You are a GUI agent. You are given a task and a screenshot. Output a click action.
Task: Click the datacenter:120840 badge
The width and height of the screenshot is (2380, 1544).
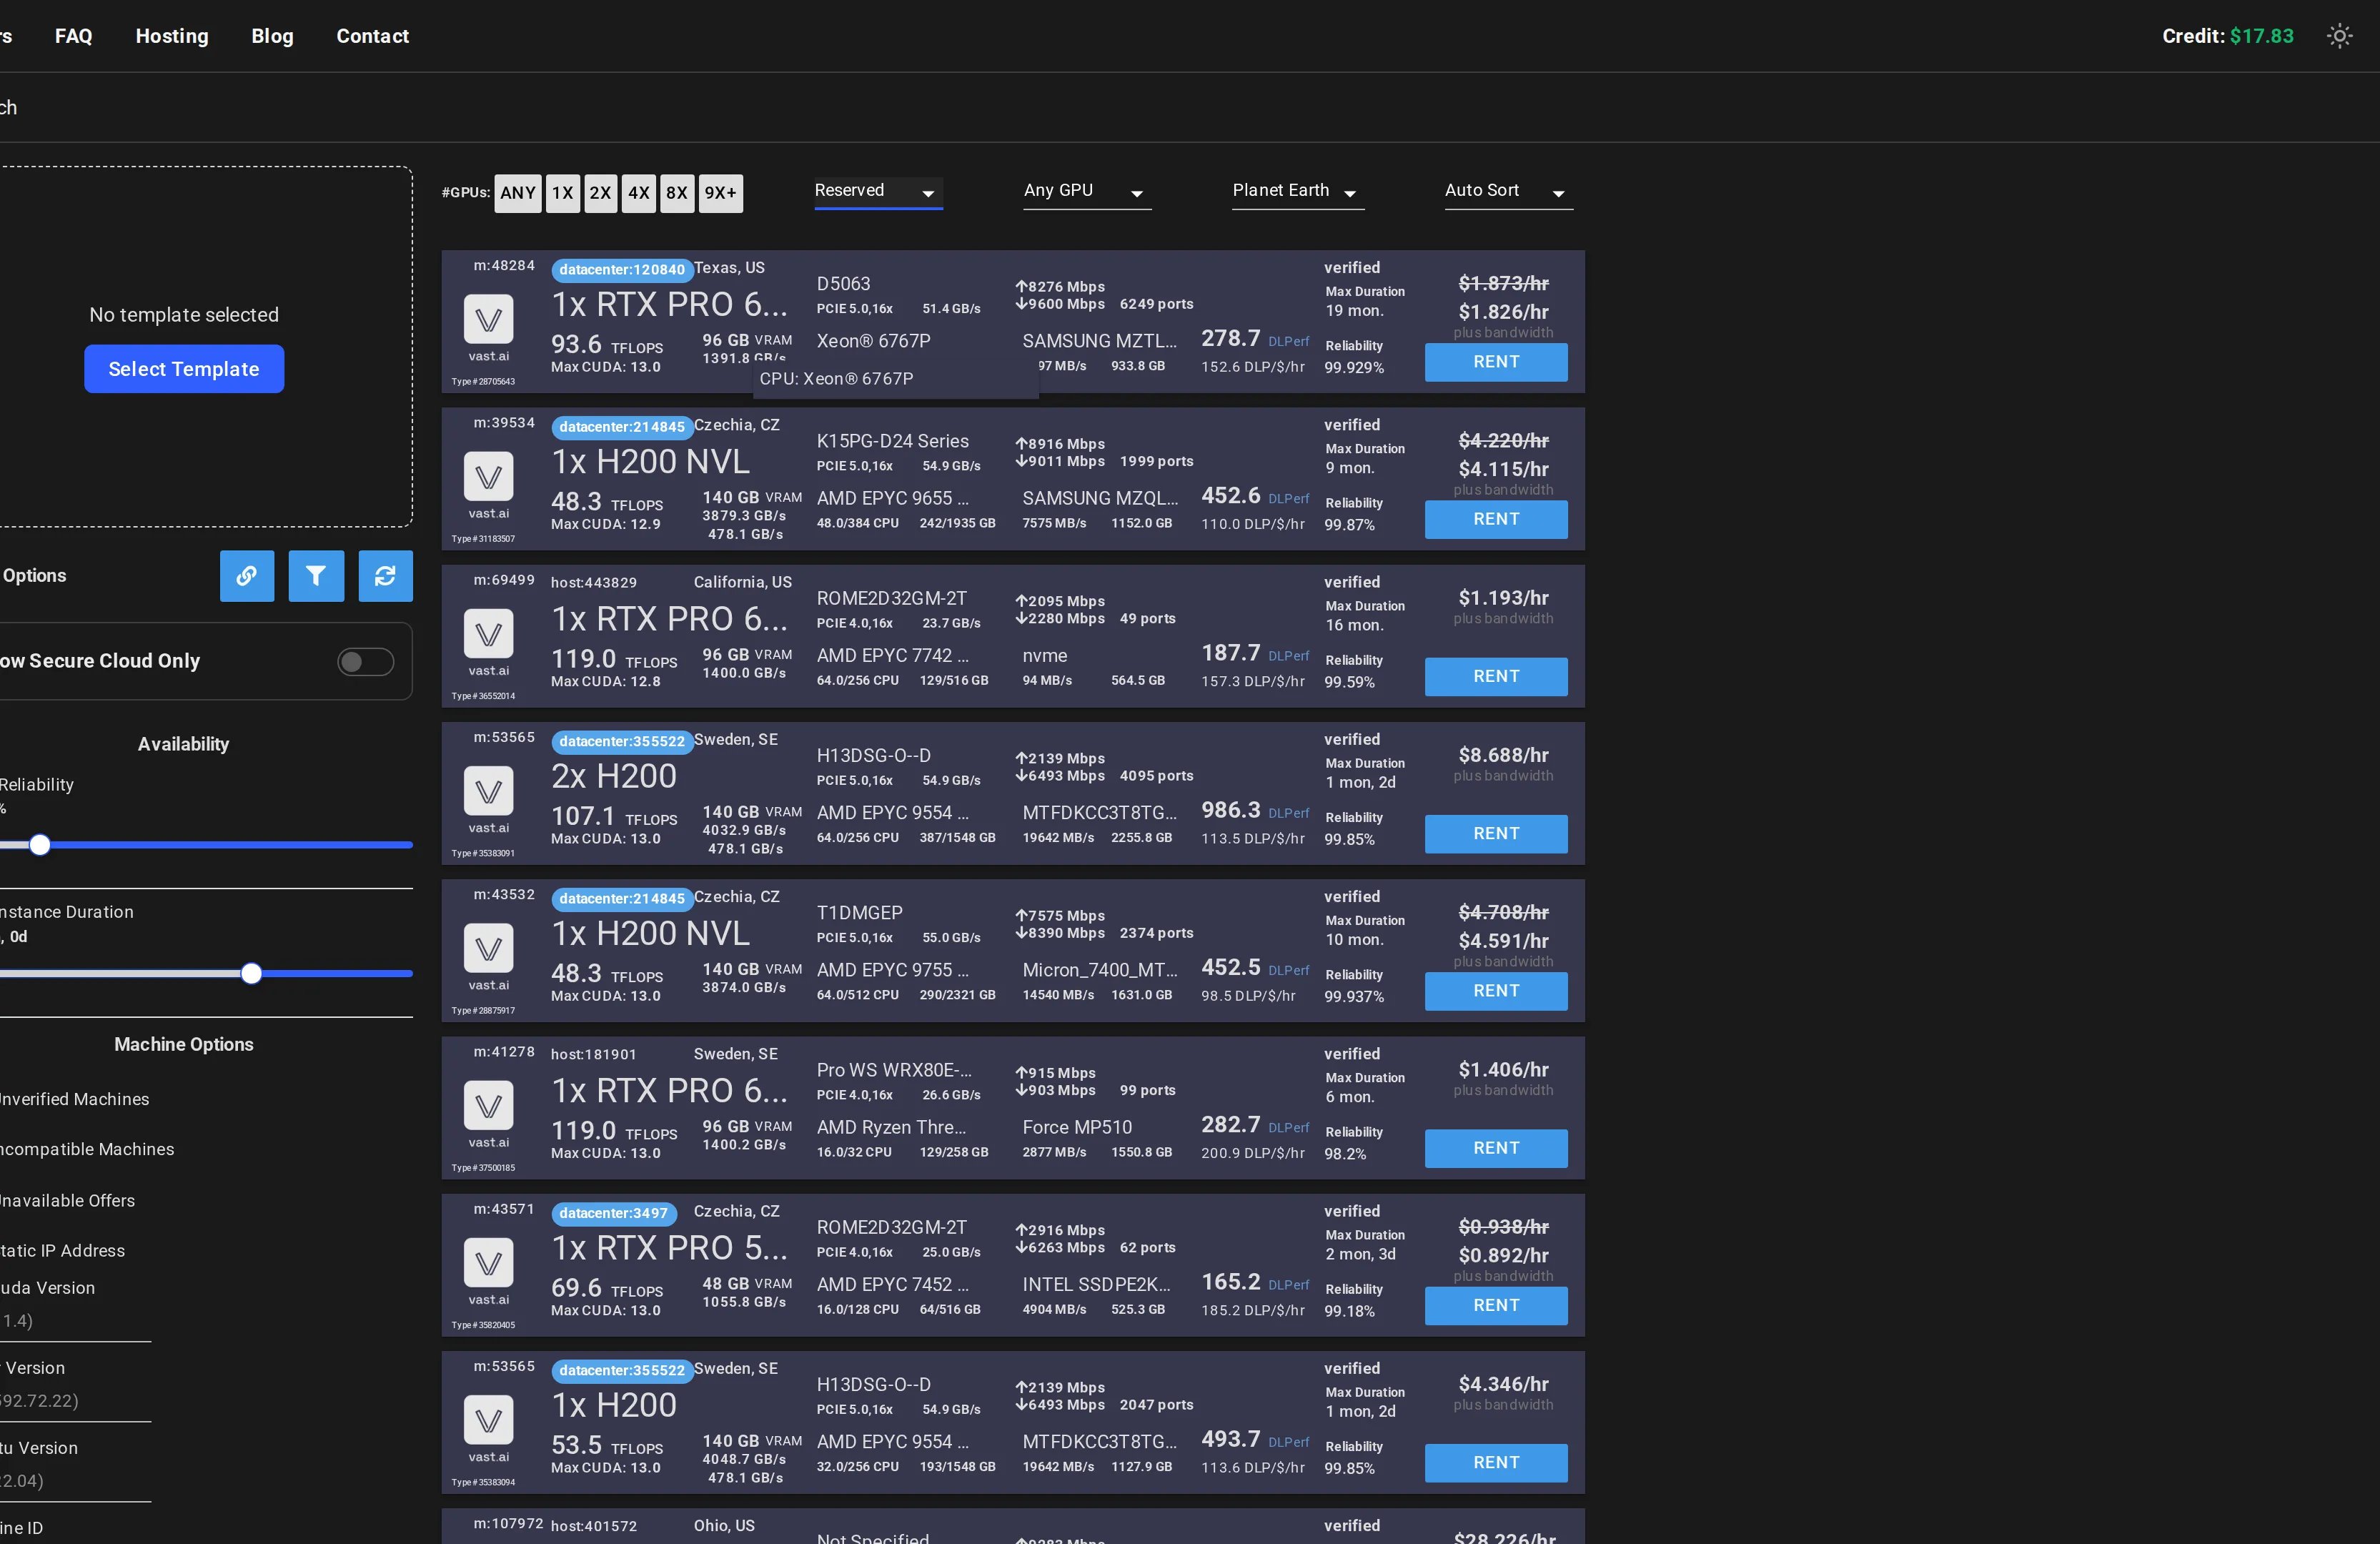(622, 269)
